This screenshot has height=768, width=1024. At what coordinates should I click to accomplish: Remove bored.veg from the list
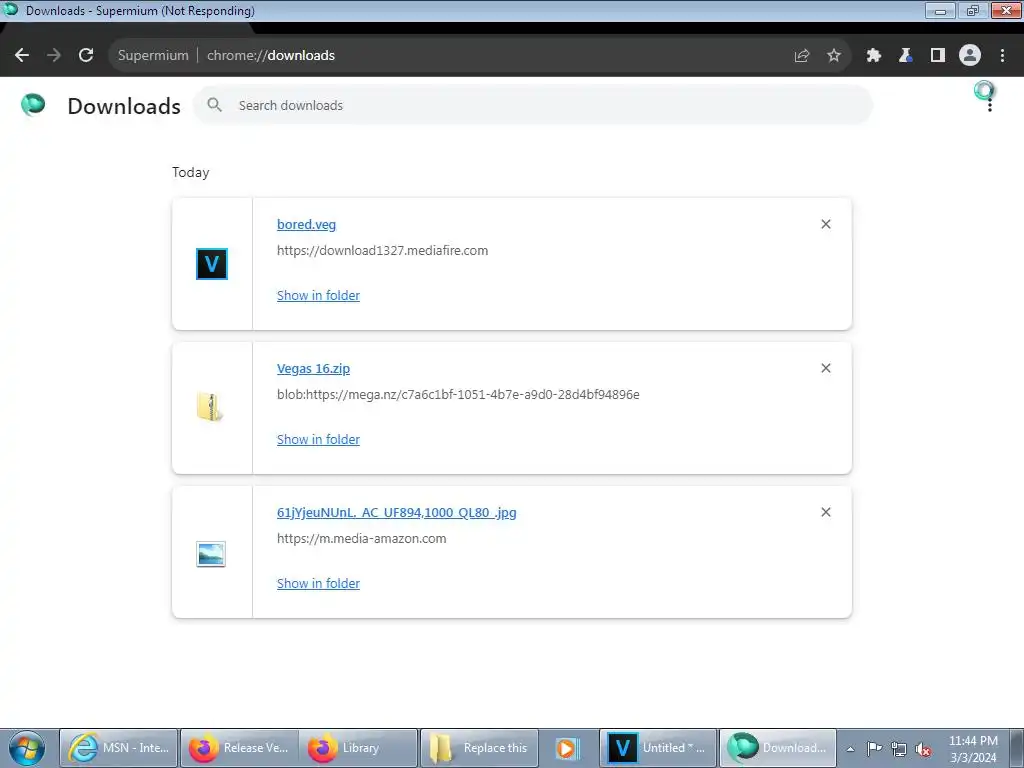[826, 224]
